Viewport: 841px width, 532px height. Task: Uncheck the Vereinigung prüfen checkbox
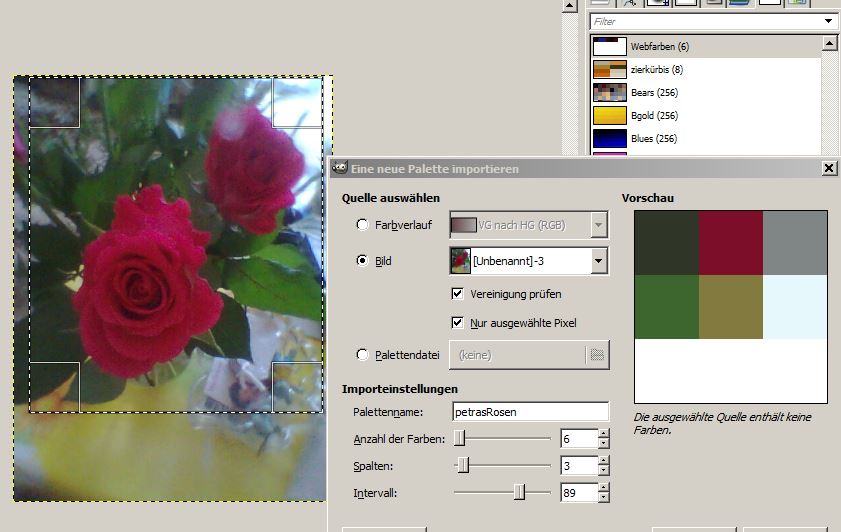coord(458,294)
